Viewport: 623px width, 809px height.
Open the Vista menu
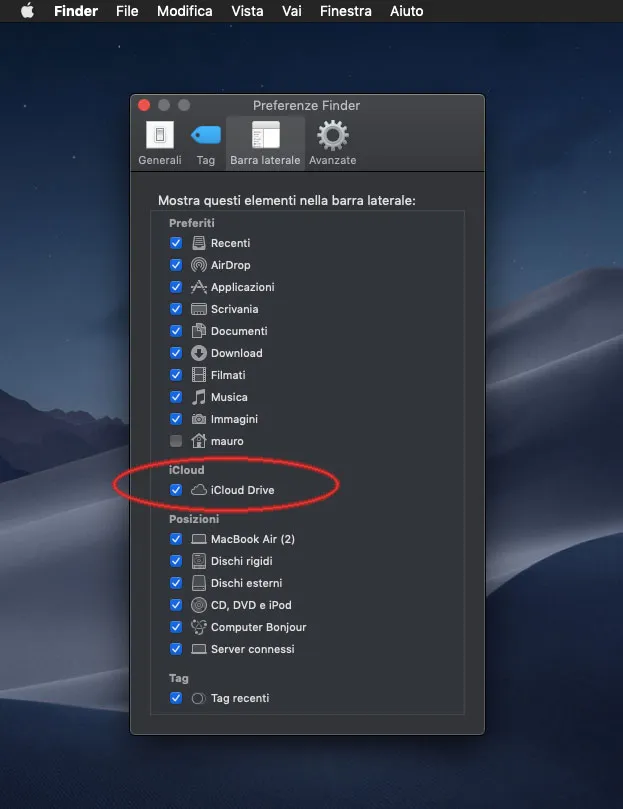pyautogui.click(x=247, y=11)
